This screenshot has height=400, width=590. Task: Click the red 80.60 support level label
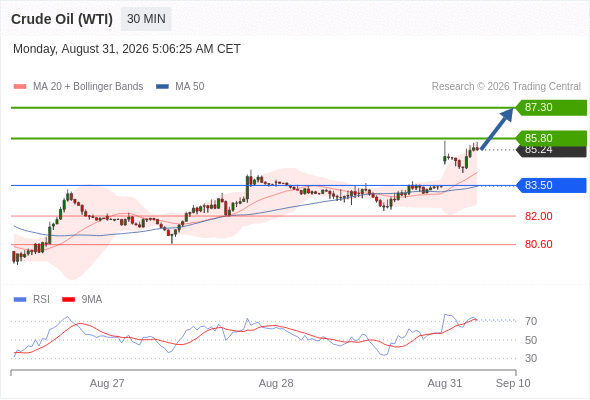click(538, 245)
